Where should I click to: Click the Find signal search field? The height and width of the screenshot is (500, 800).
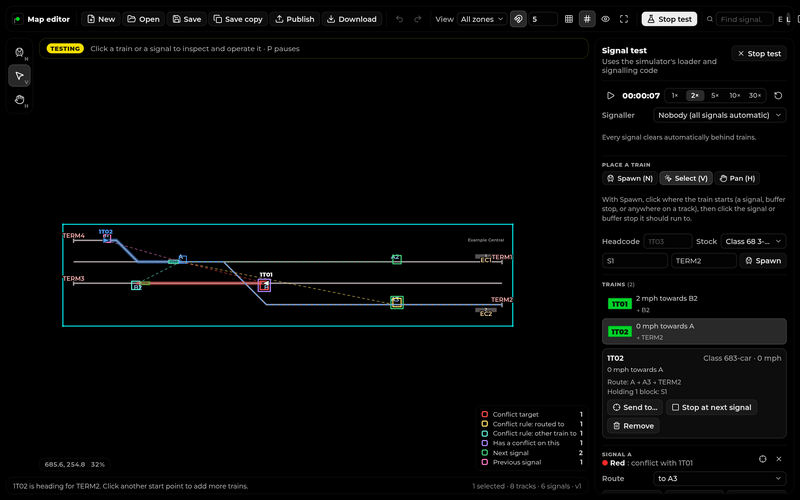click(x=744, y=19)
